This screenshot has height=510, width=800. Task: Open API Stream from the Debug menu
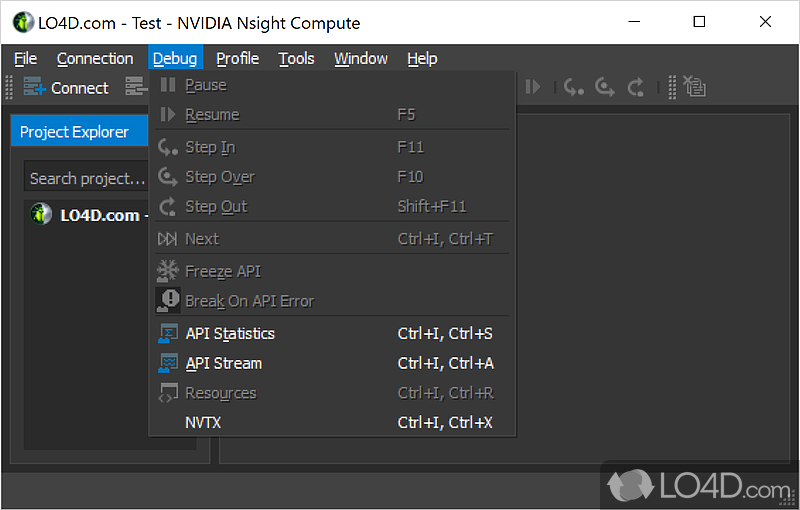click(x=224, y=364)
